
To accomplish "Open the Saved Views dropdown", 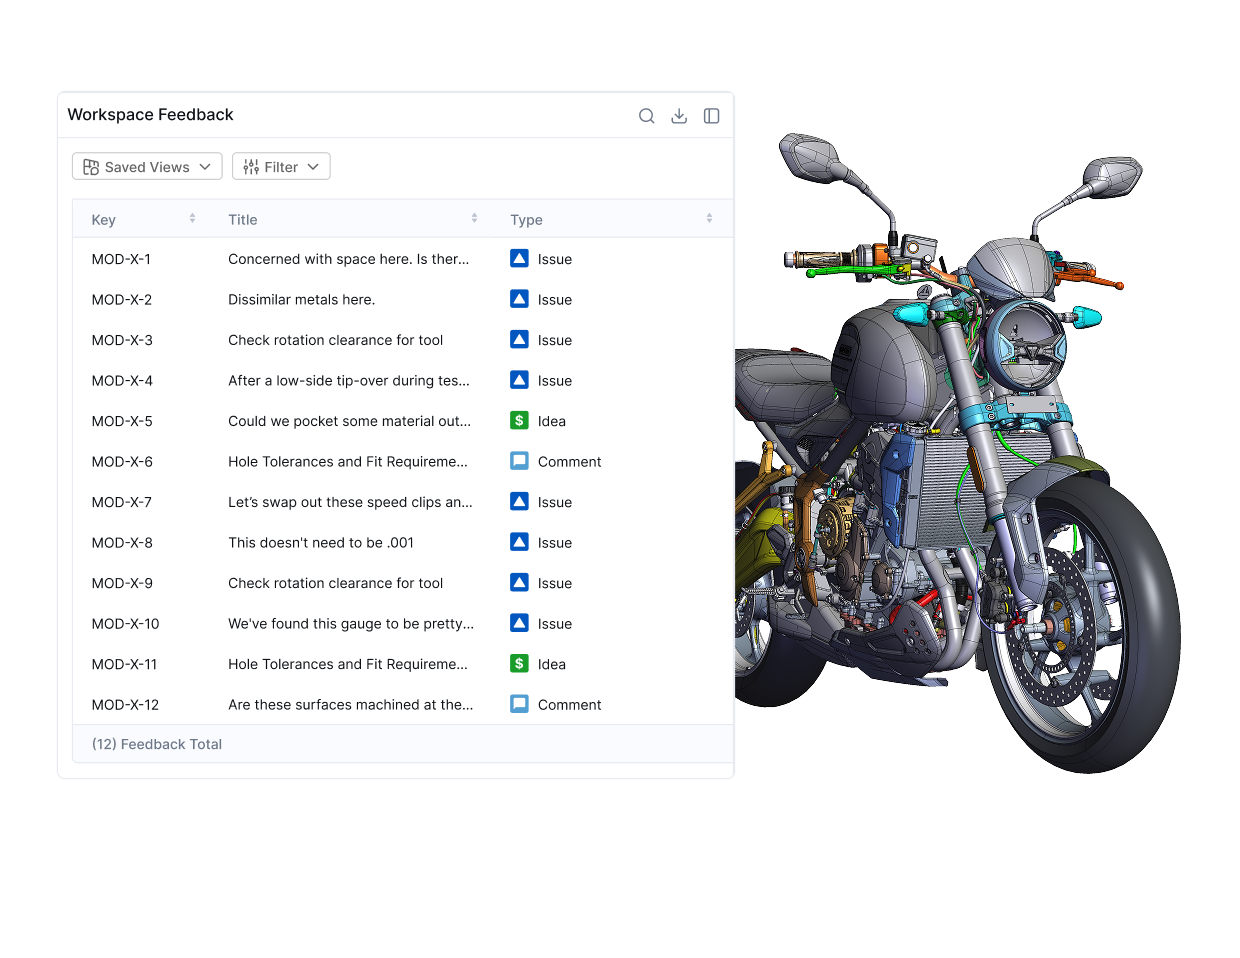I will pyautogui.click(x=147, y=166).
